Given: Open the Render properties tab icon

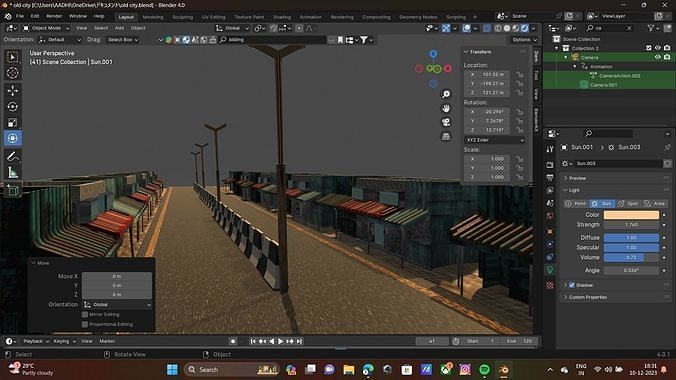Looking at the screenshot, I should 550,165.
